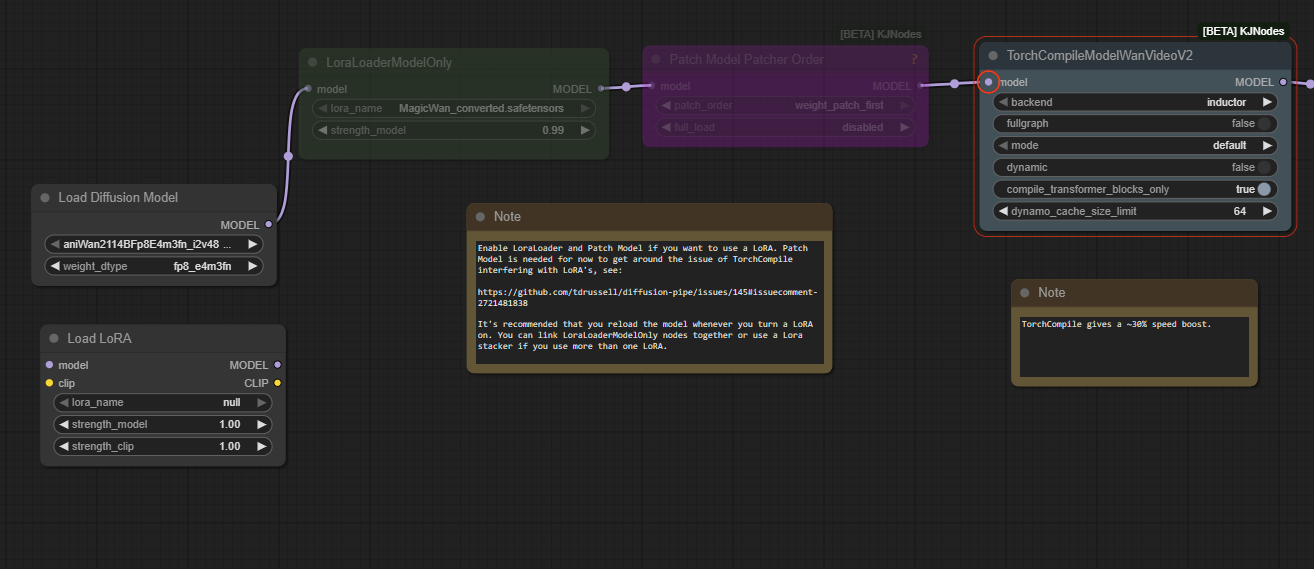Click the Patch Model Patcher Order MODEL output port
This screenshot has width=1314, height=569.
(920, 86)
